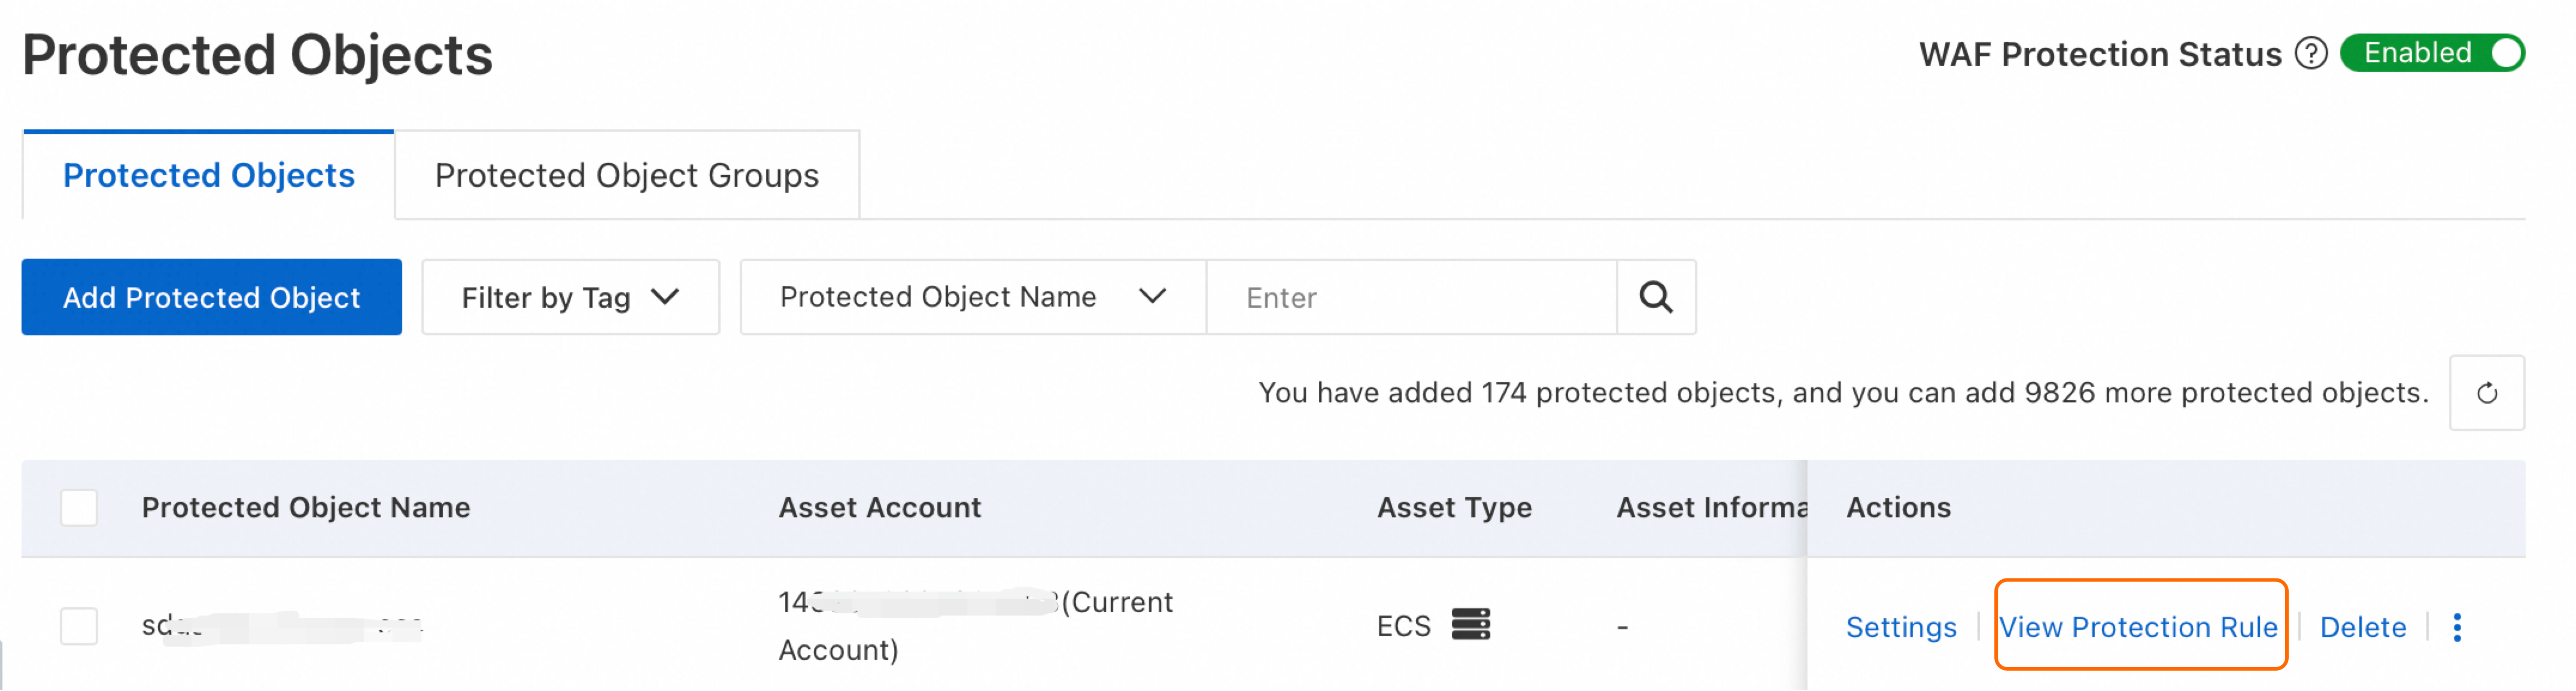Click the Asset Type column header
2576x691 pixels.
(1454, 508)
